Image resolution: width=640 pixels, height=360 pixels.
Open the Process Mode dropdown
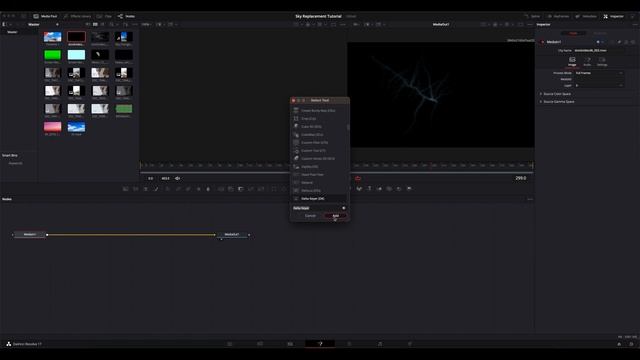[599, 73]
